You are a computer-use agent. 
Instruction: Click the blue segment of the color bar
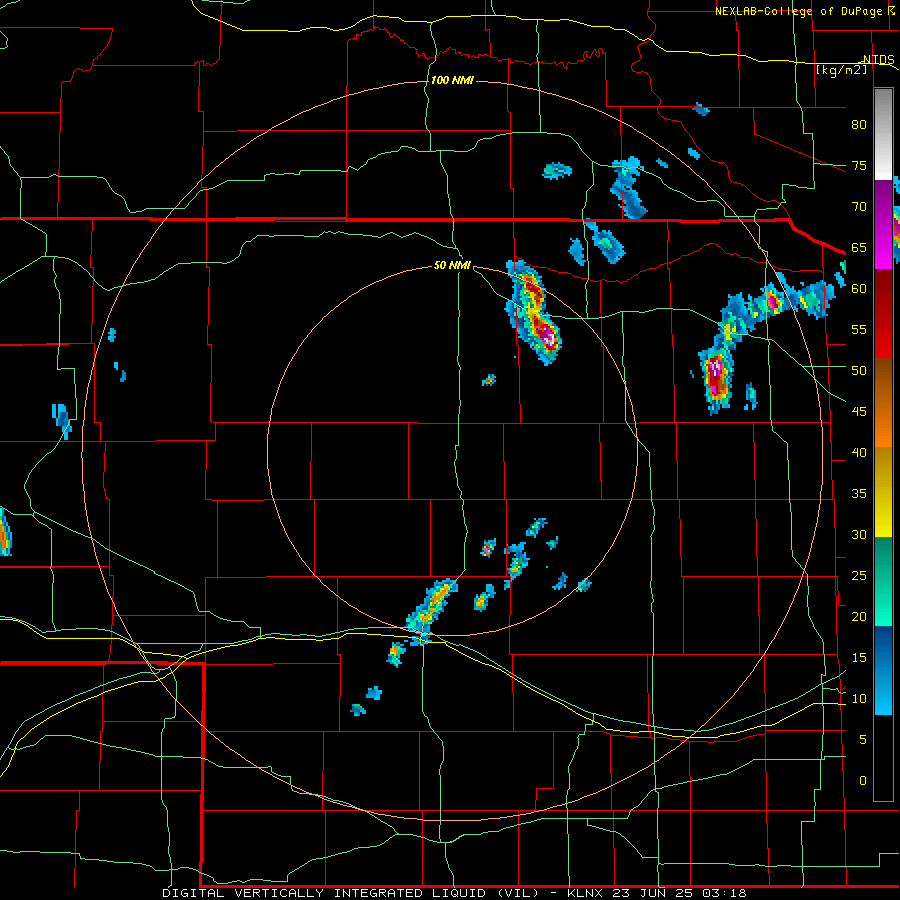coord(883,670)
